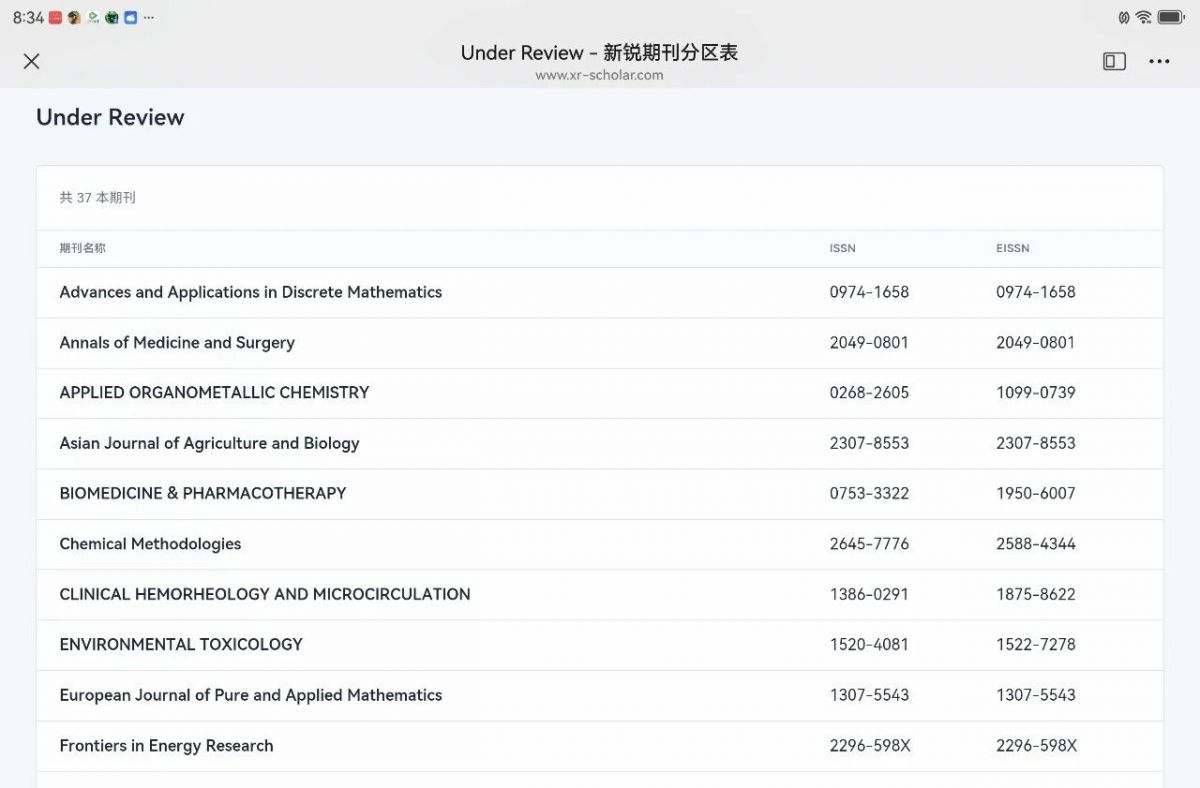This screenshot has width=1200, height=788.
Task: Open Advances and Applications in Discrete Mathematics
Action: 250,292
